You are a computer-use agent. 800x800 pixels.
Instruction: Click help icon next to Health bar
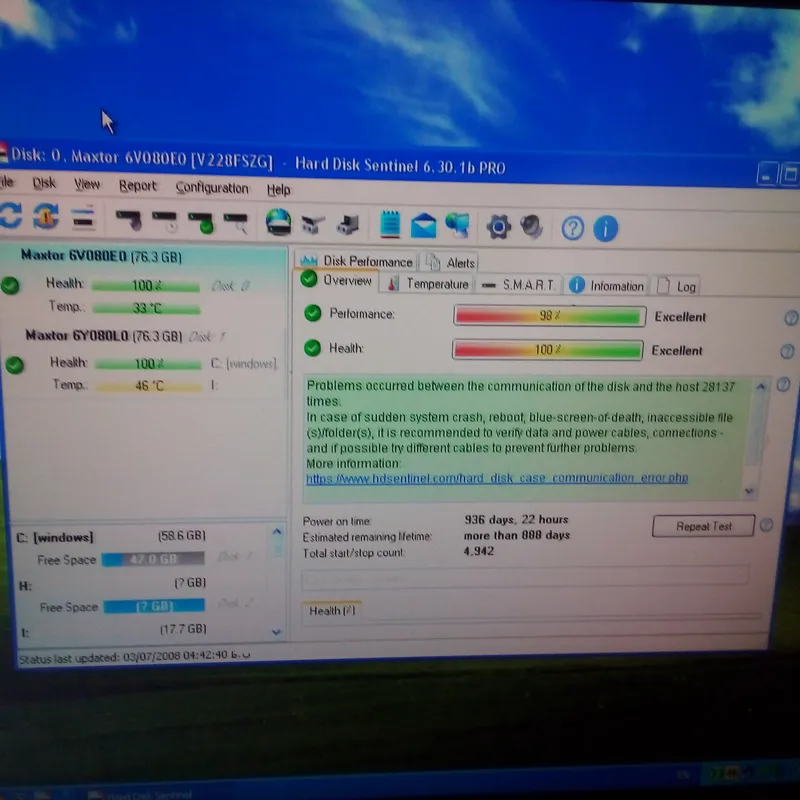point(787,352)
